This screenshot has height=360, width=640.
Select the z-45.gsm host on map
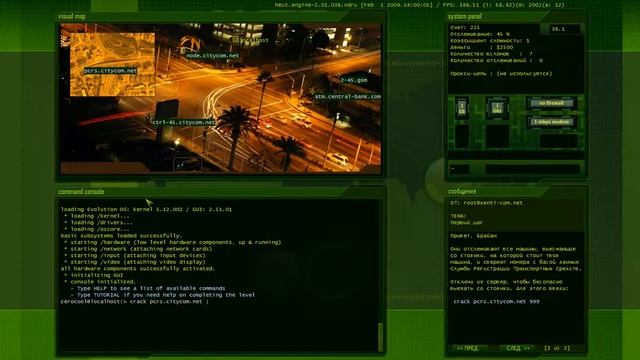point(354,80)
